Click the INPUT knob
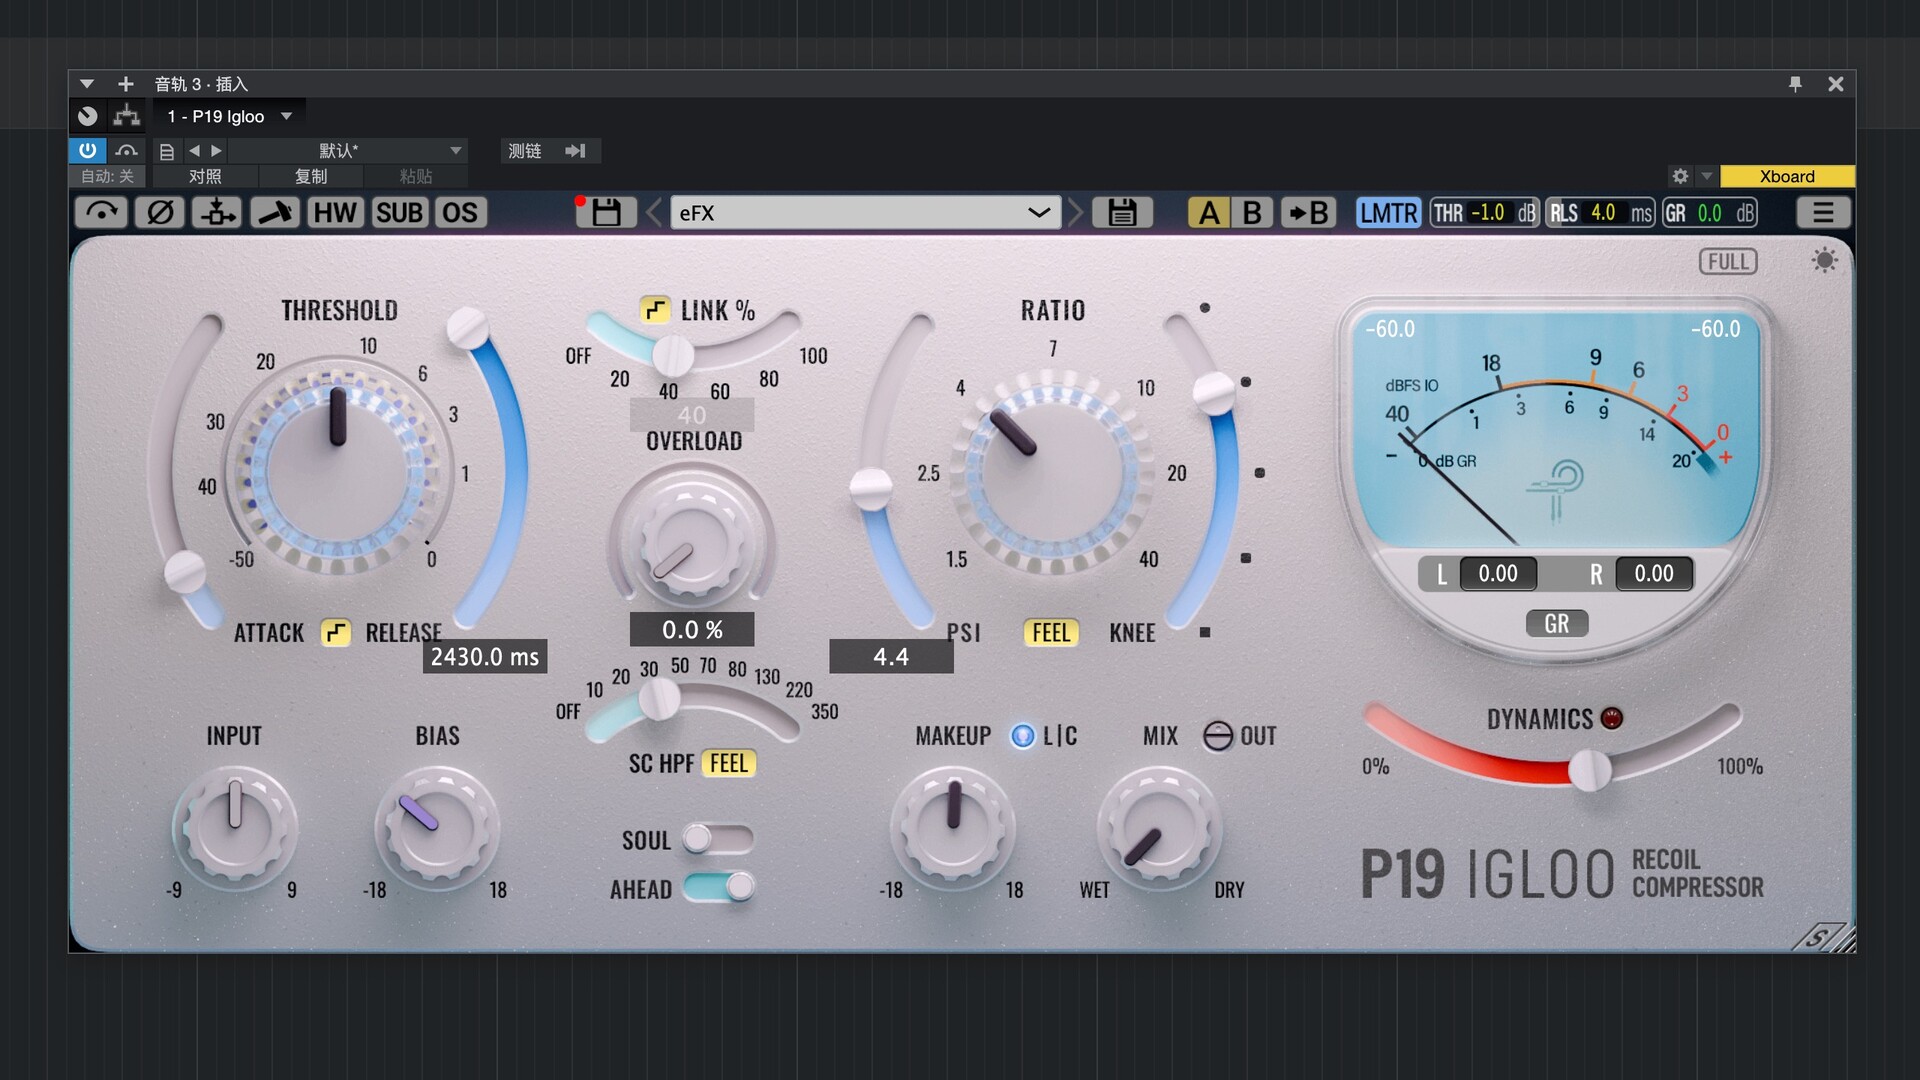This screenshot has width=1920, height=1080. pos(235,827)
